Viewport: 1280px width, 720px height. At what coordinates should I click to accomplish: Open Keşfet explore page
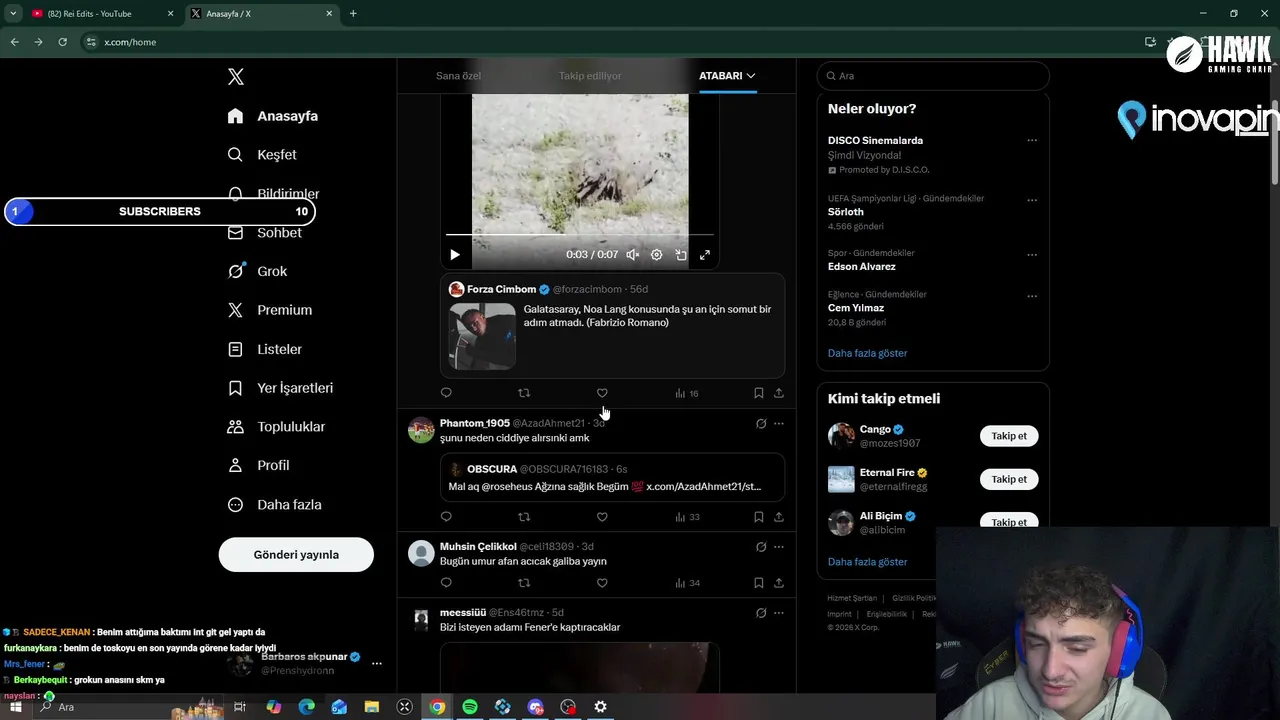262,155
